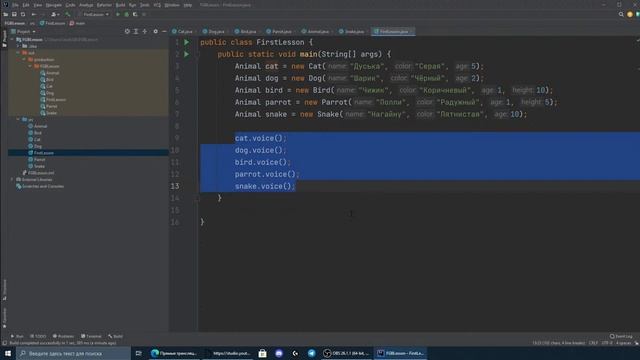Click src breadcrumb in navigation bar

coord(32,23)
